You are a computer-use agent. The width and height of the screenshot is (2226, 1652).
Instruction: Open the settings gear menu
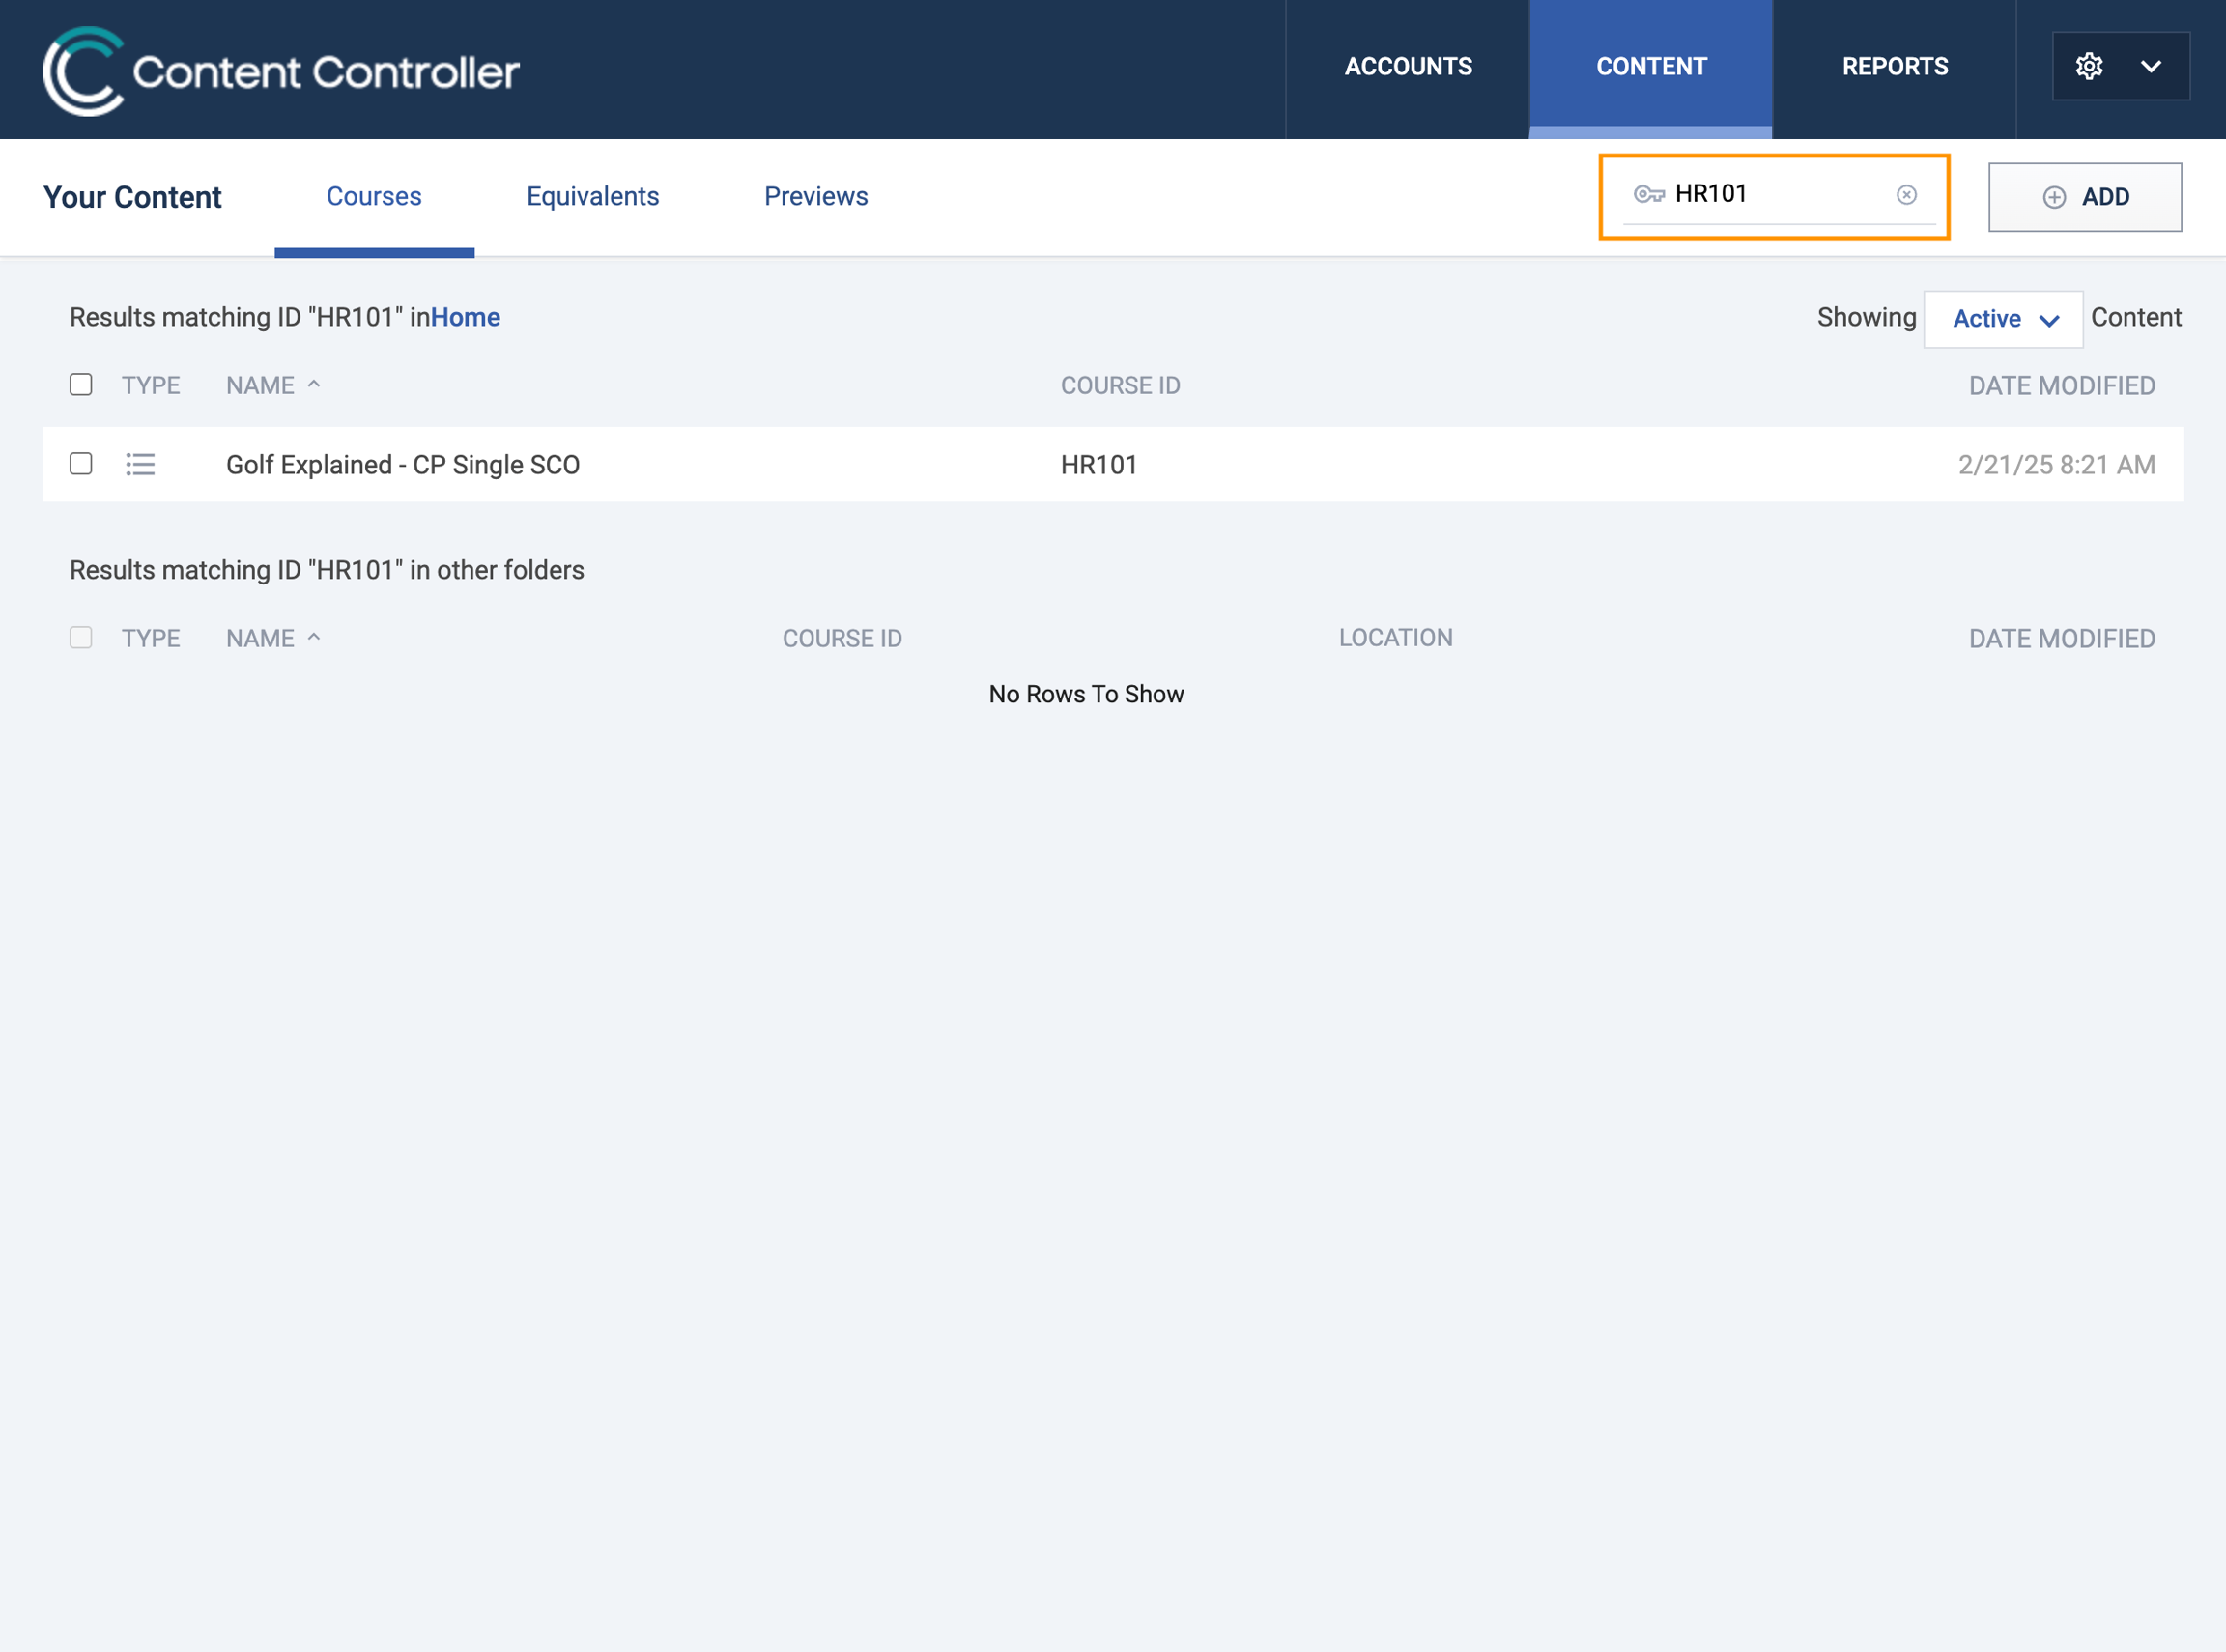(2089, 66)
